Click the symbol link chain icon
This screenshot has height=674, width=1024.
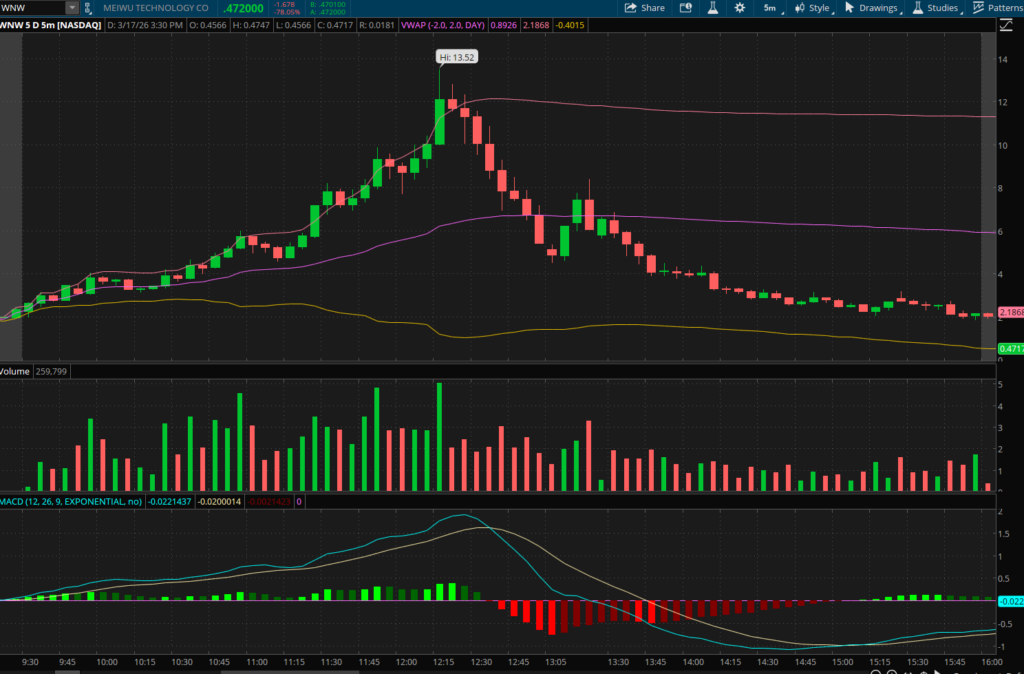coord(87,8)
